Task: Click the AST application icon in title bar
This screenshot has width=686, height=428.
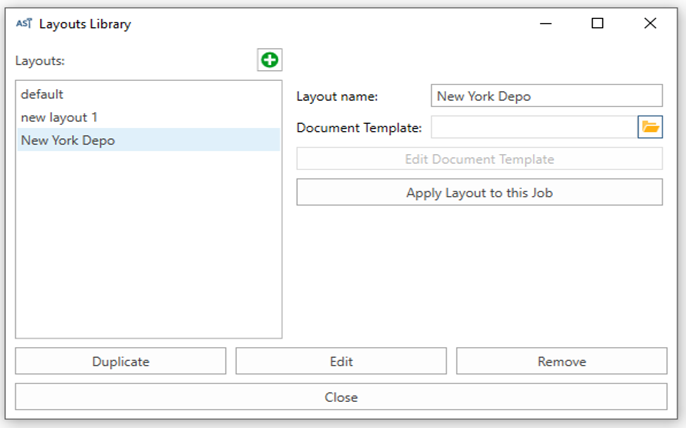Action: 24,23
